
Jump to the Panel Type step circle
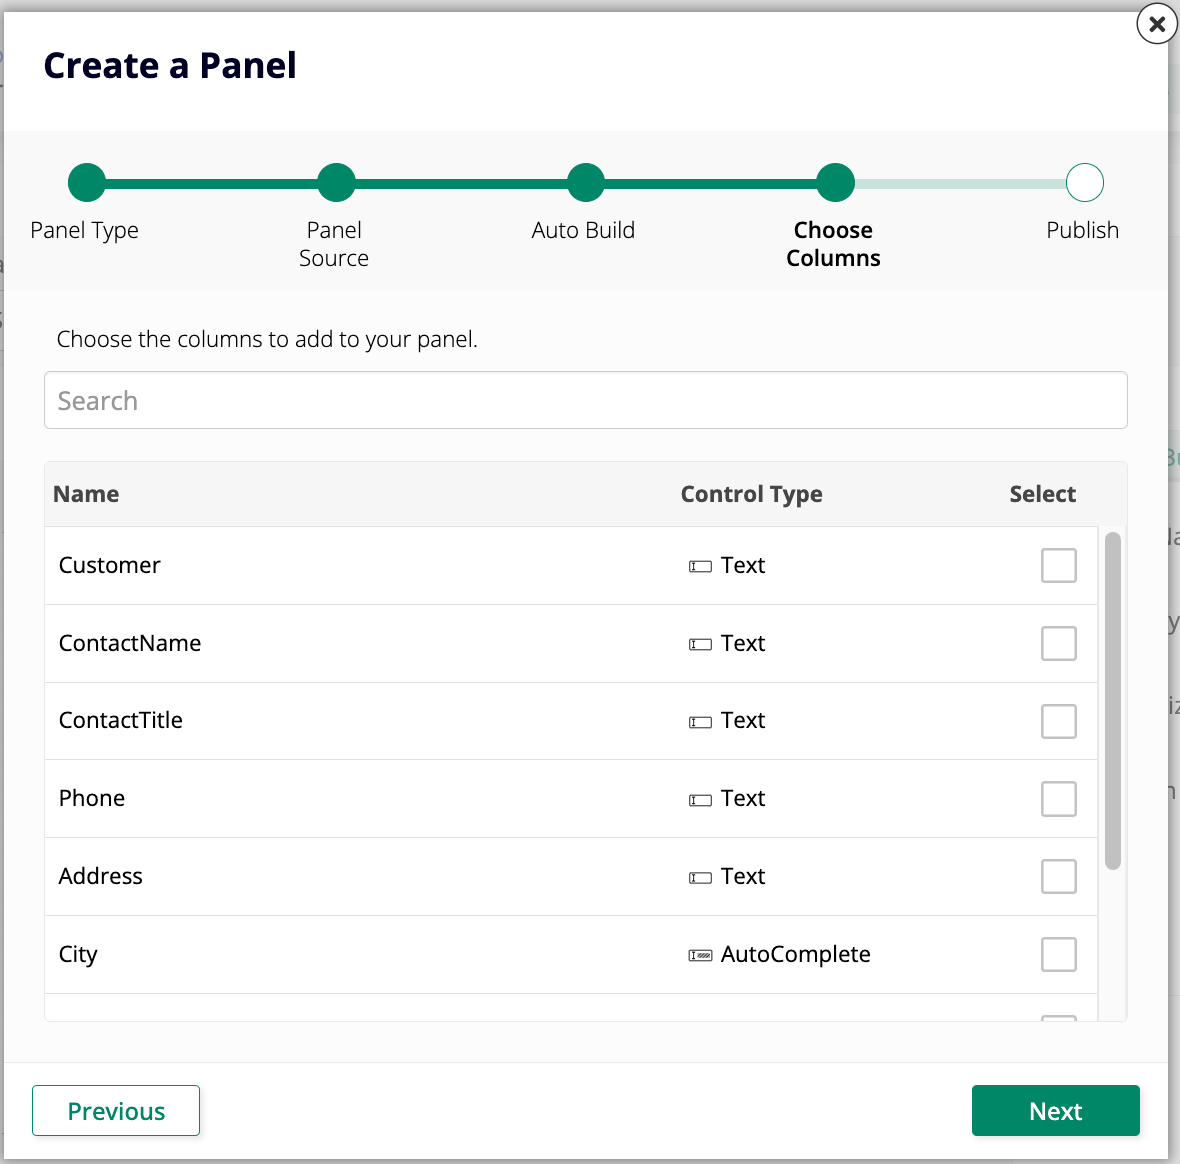point(87,183)
